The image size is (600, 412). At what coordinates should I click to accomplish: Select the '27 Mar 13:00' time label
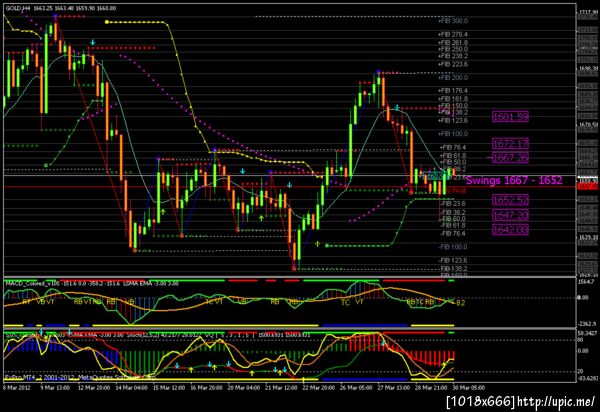(394, 388)
